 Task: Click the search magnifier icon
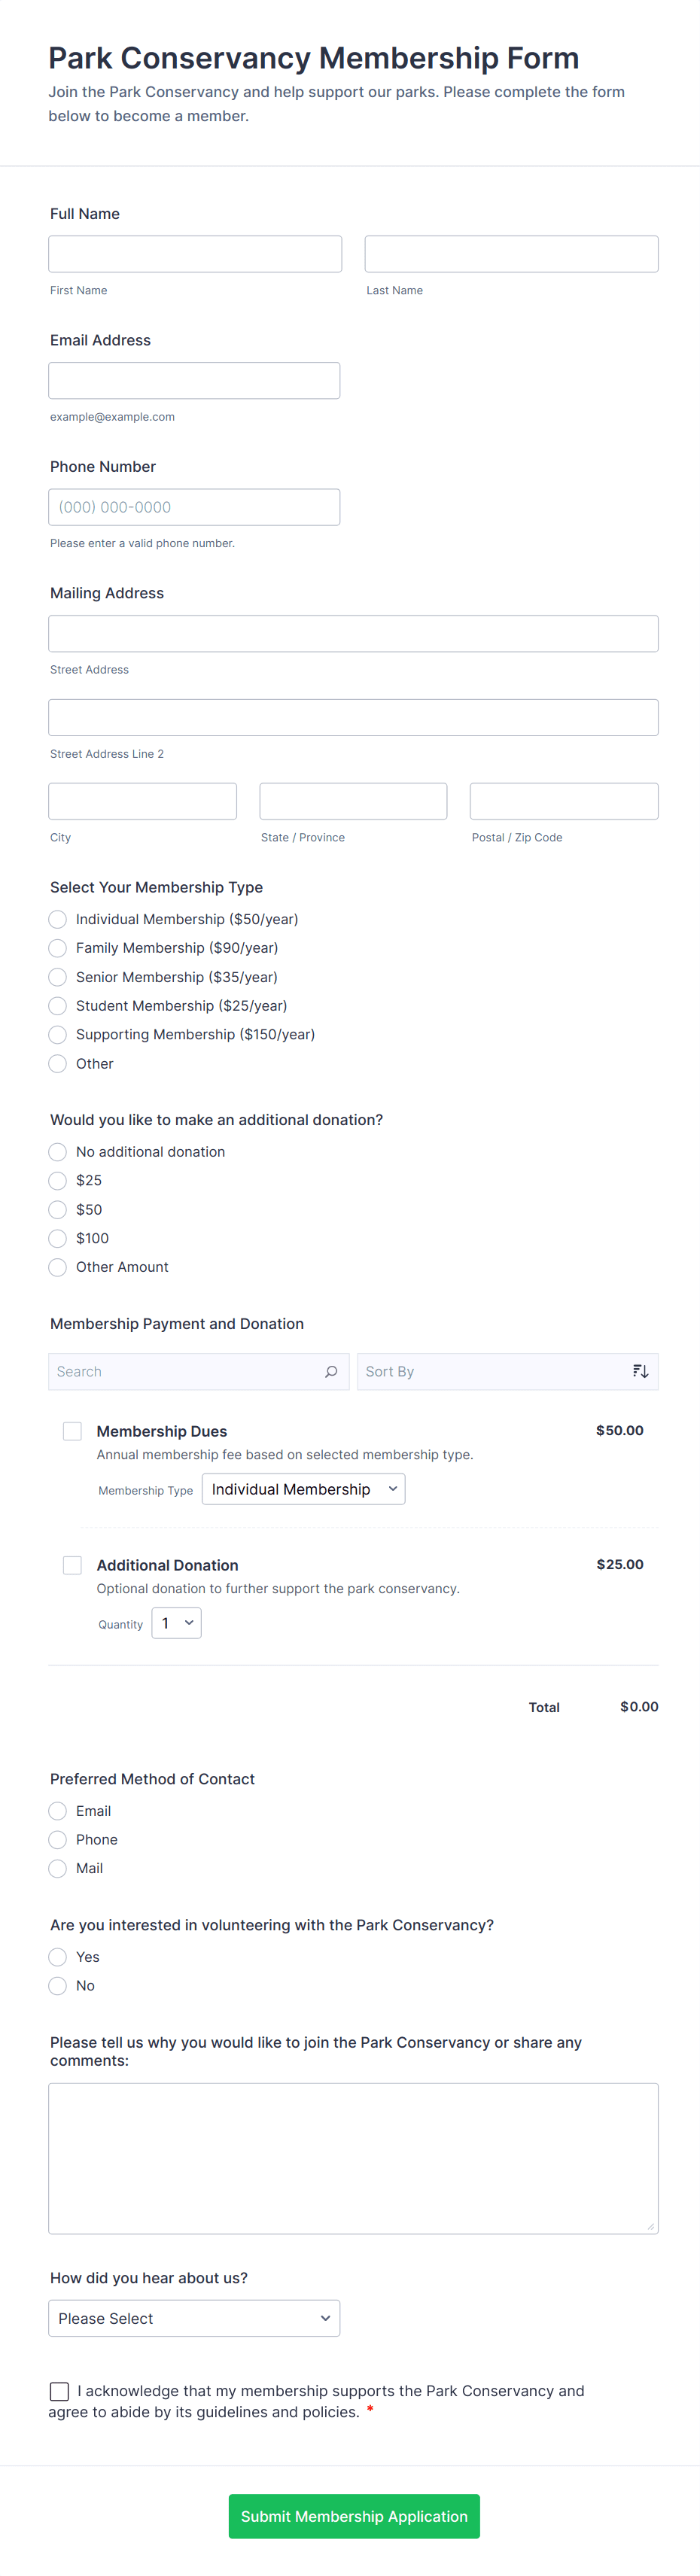[331, 1371]
